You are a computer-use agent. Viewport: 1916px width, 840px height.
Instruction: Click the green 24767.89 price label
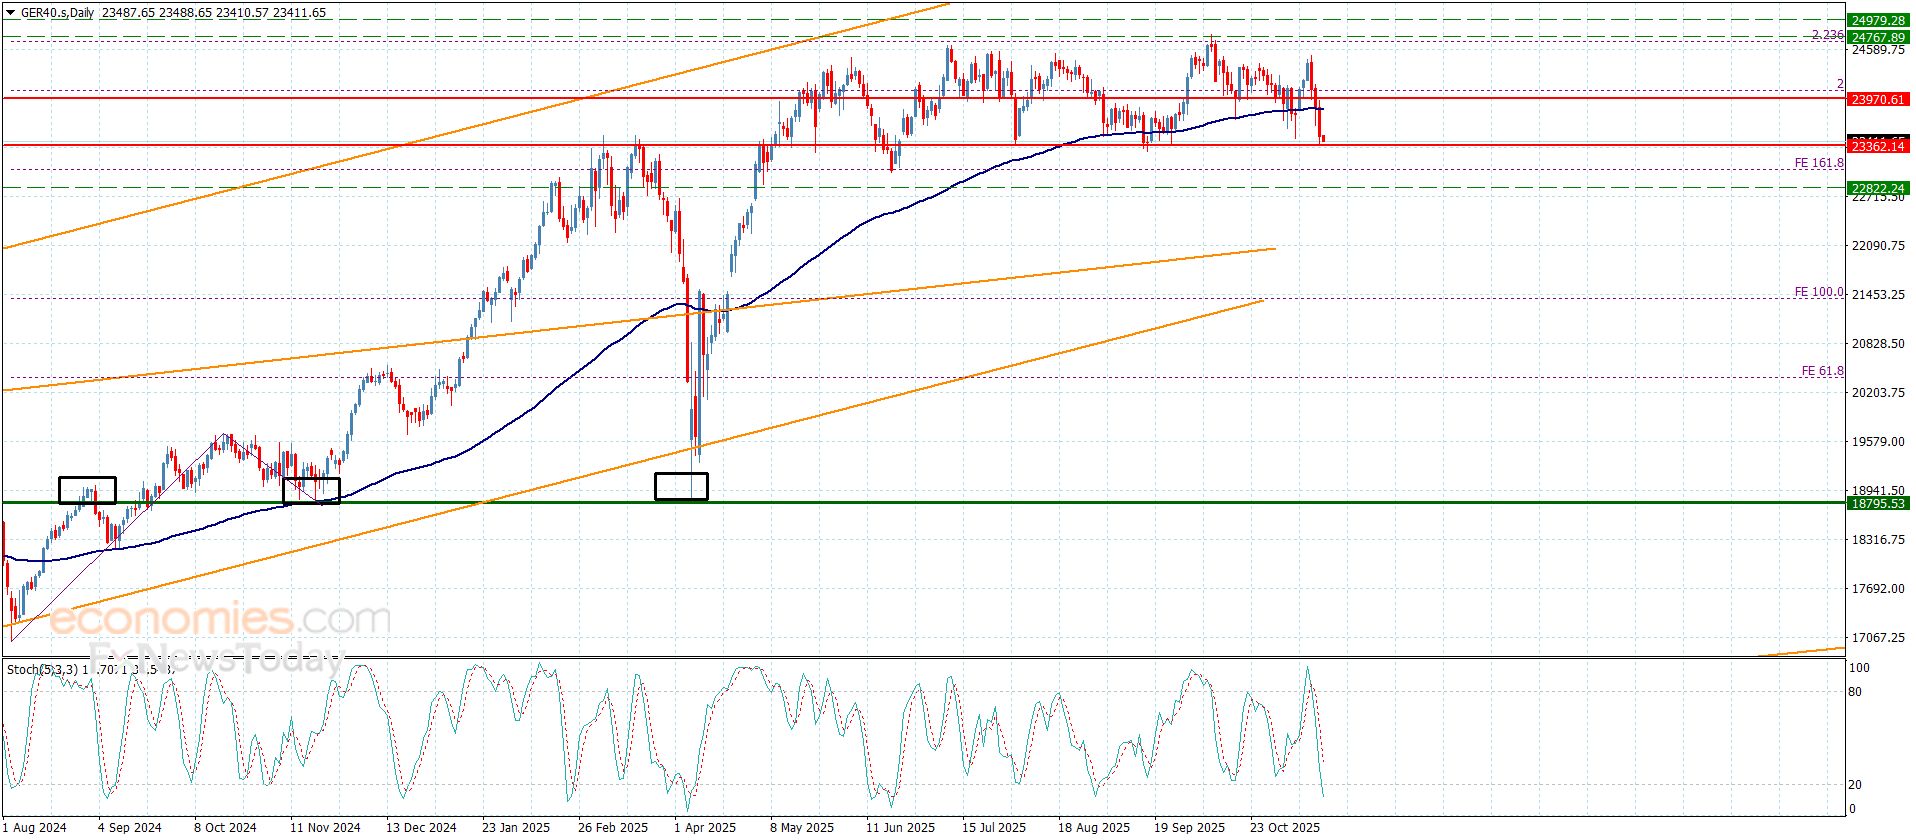1878,37
